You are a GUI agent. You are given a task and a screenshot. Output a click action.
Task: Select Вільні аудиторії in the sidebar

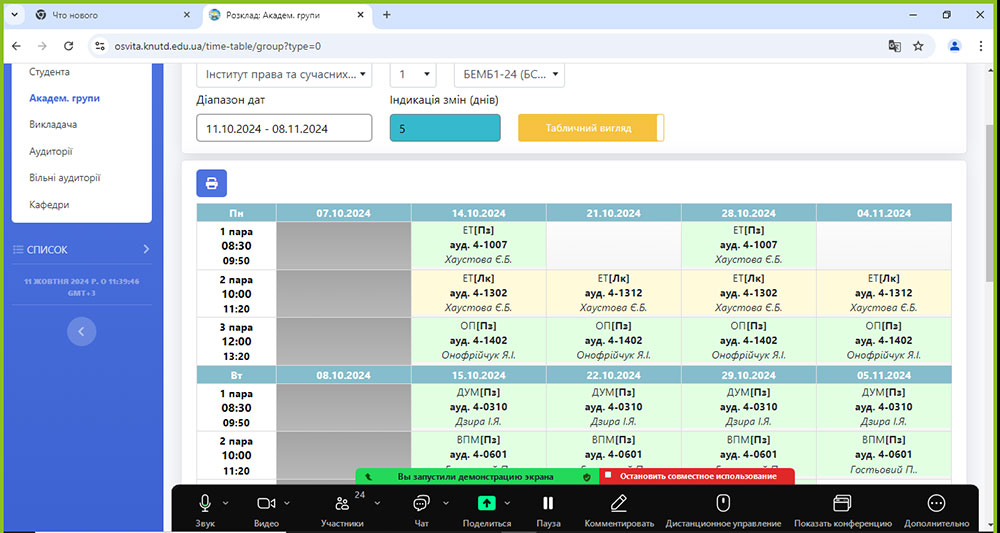coord(64,178)
